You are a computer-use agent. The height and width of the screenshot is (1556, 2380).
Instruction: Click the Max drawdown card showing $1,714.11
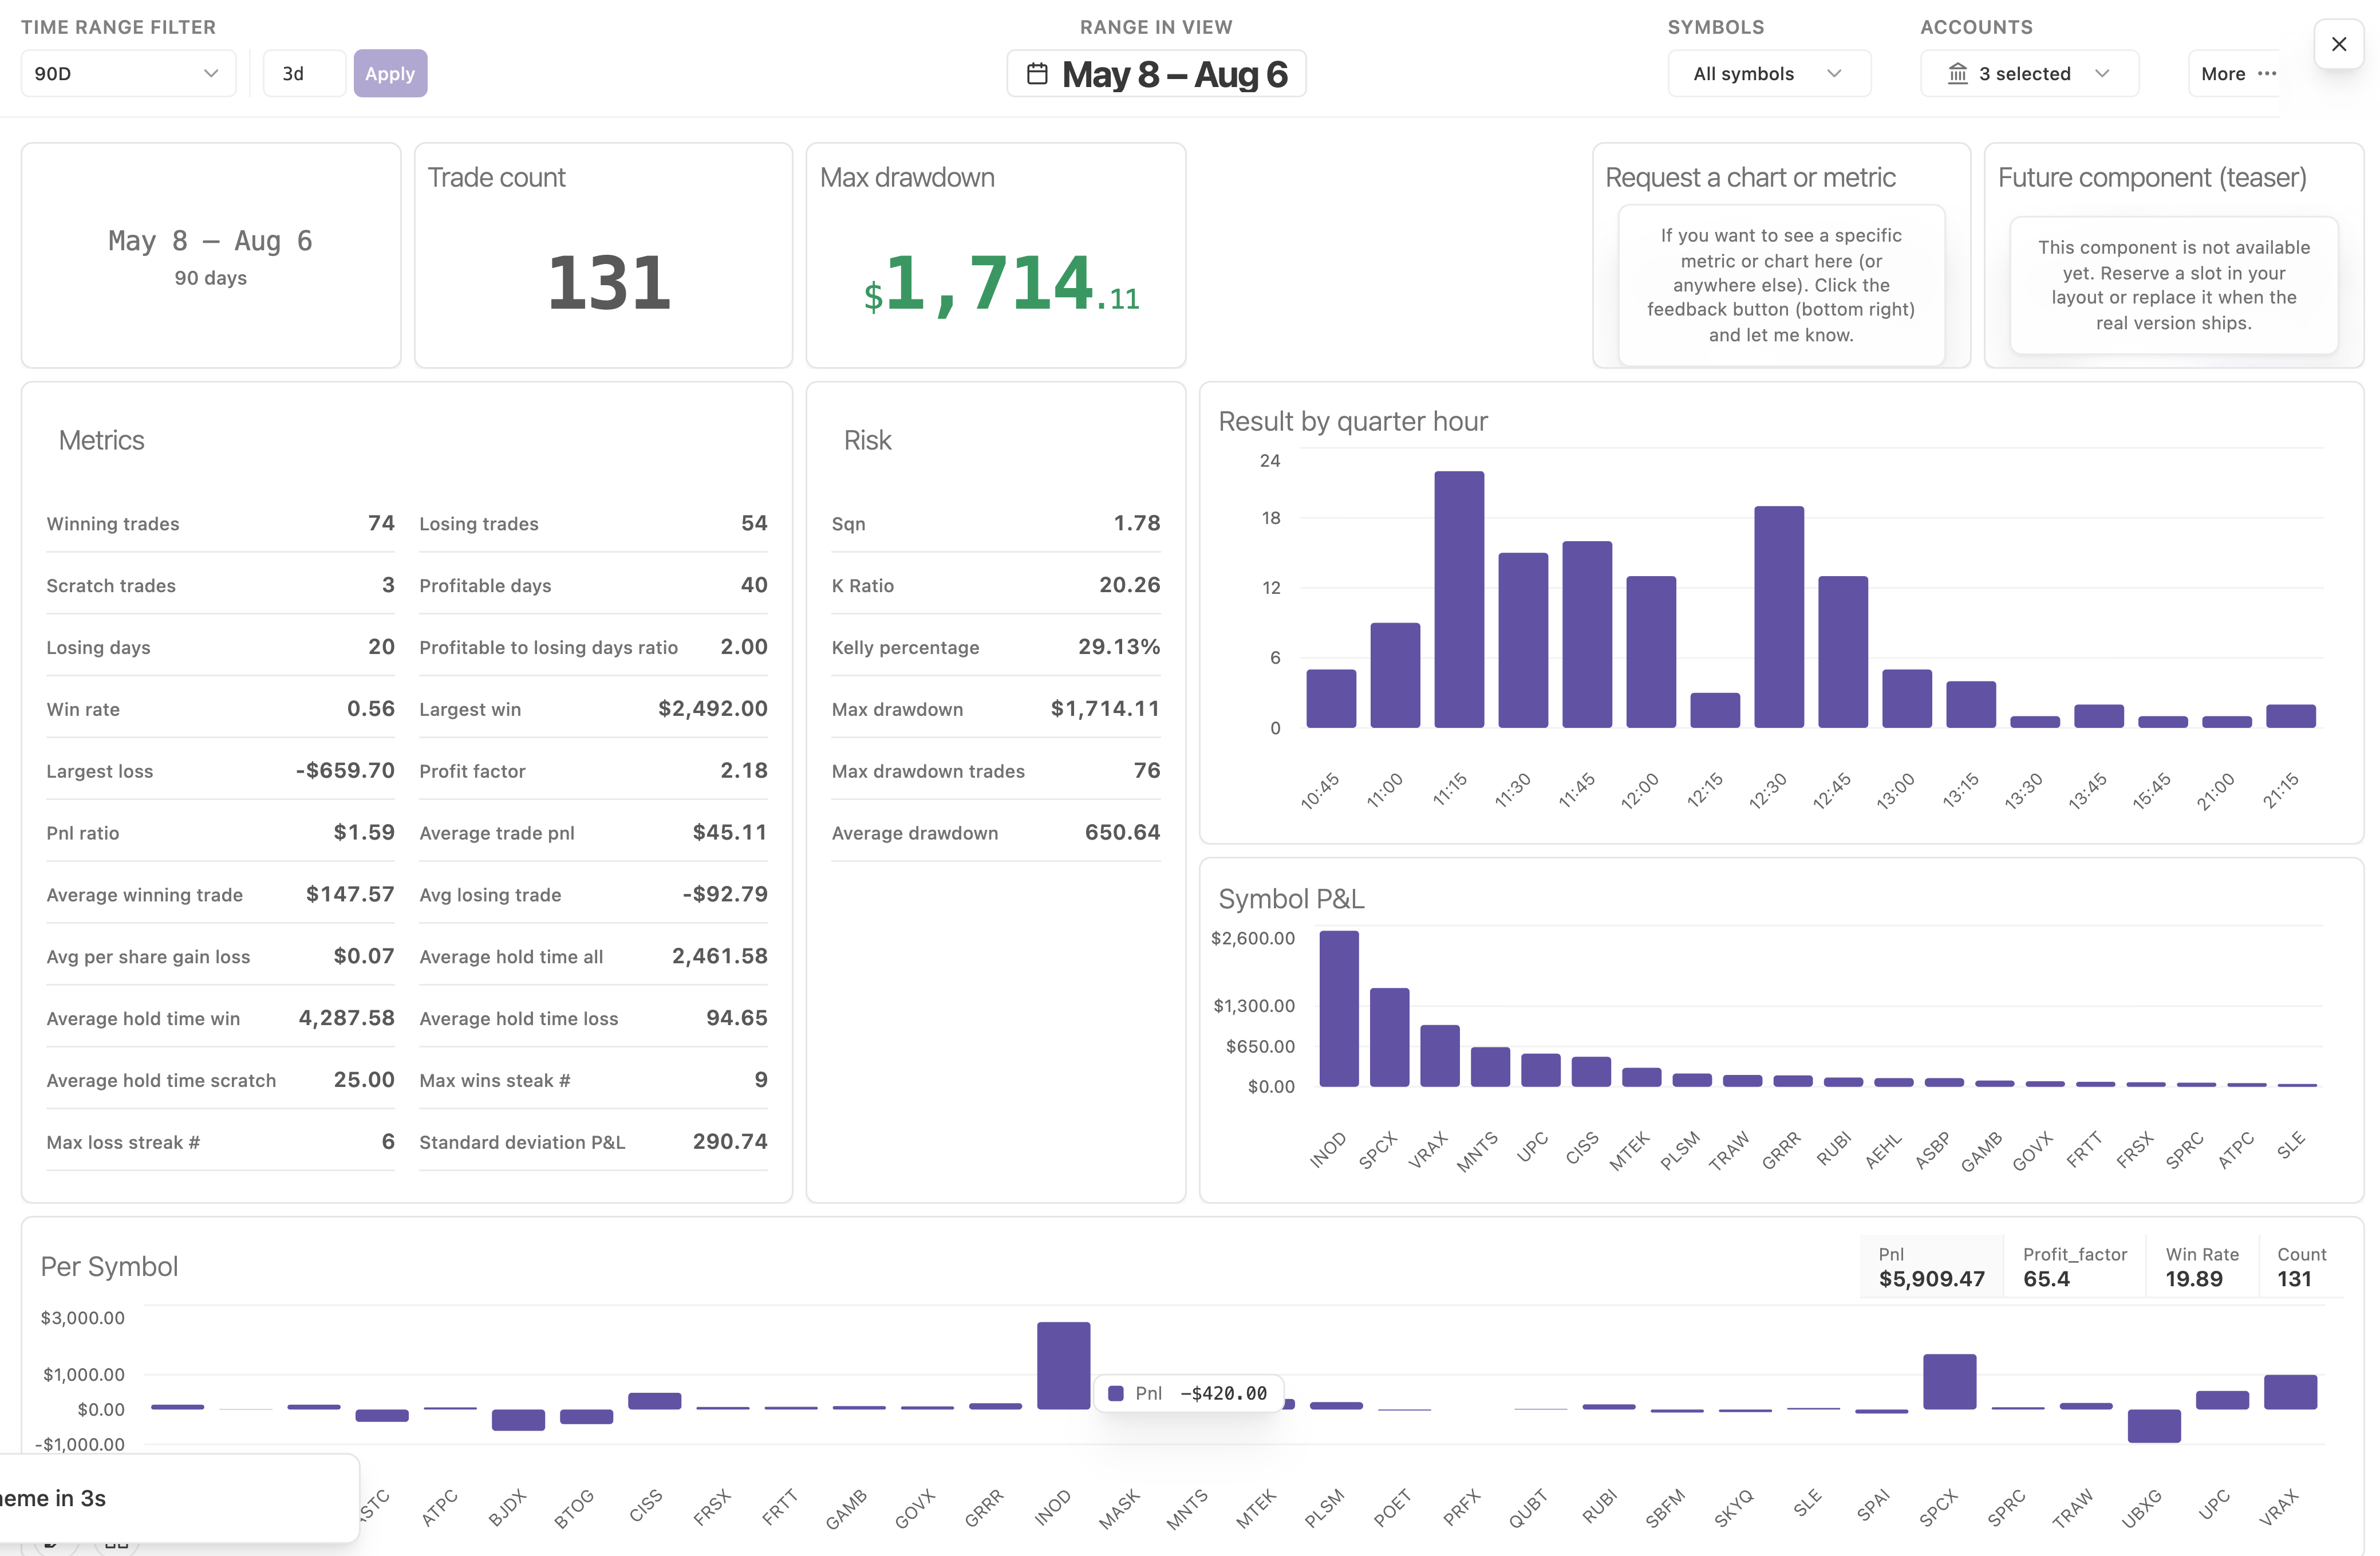(x=996, y=256)
